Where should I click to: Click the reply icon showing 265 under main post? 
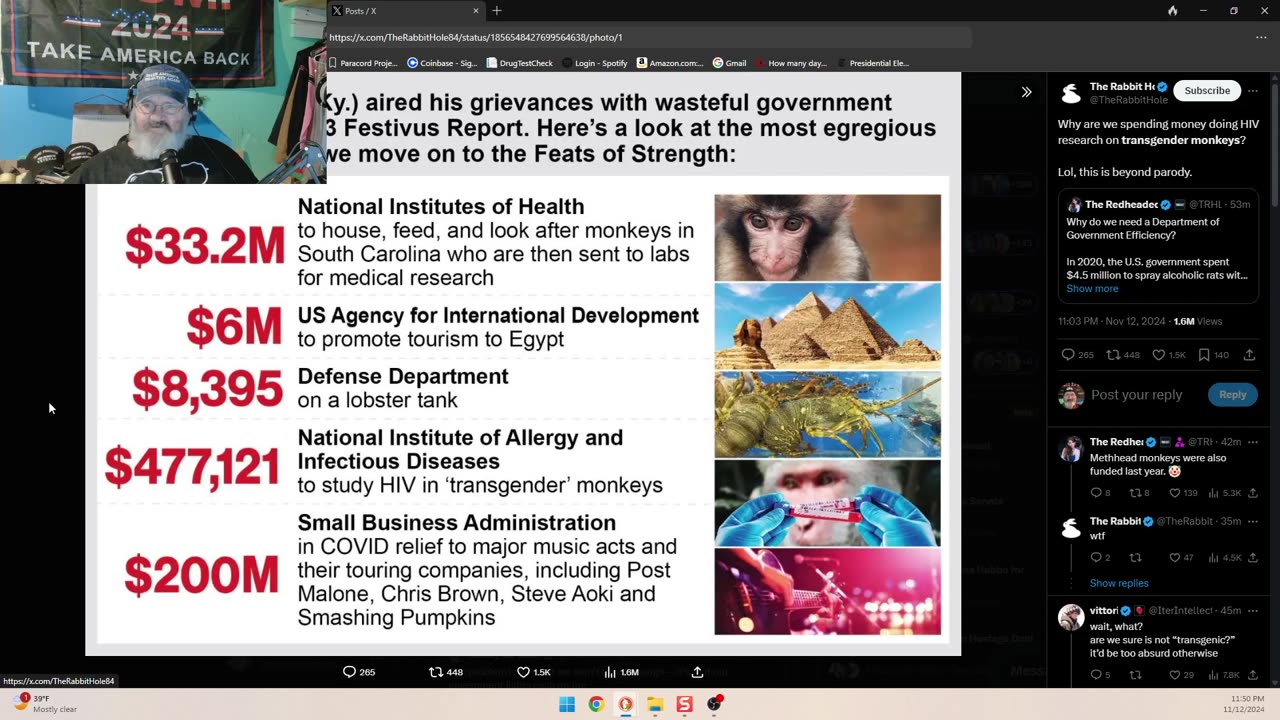click(1067, 355)
